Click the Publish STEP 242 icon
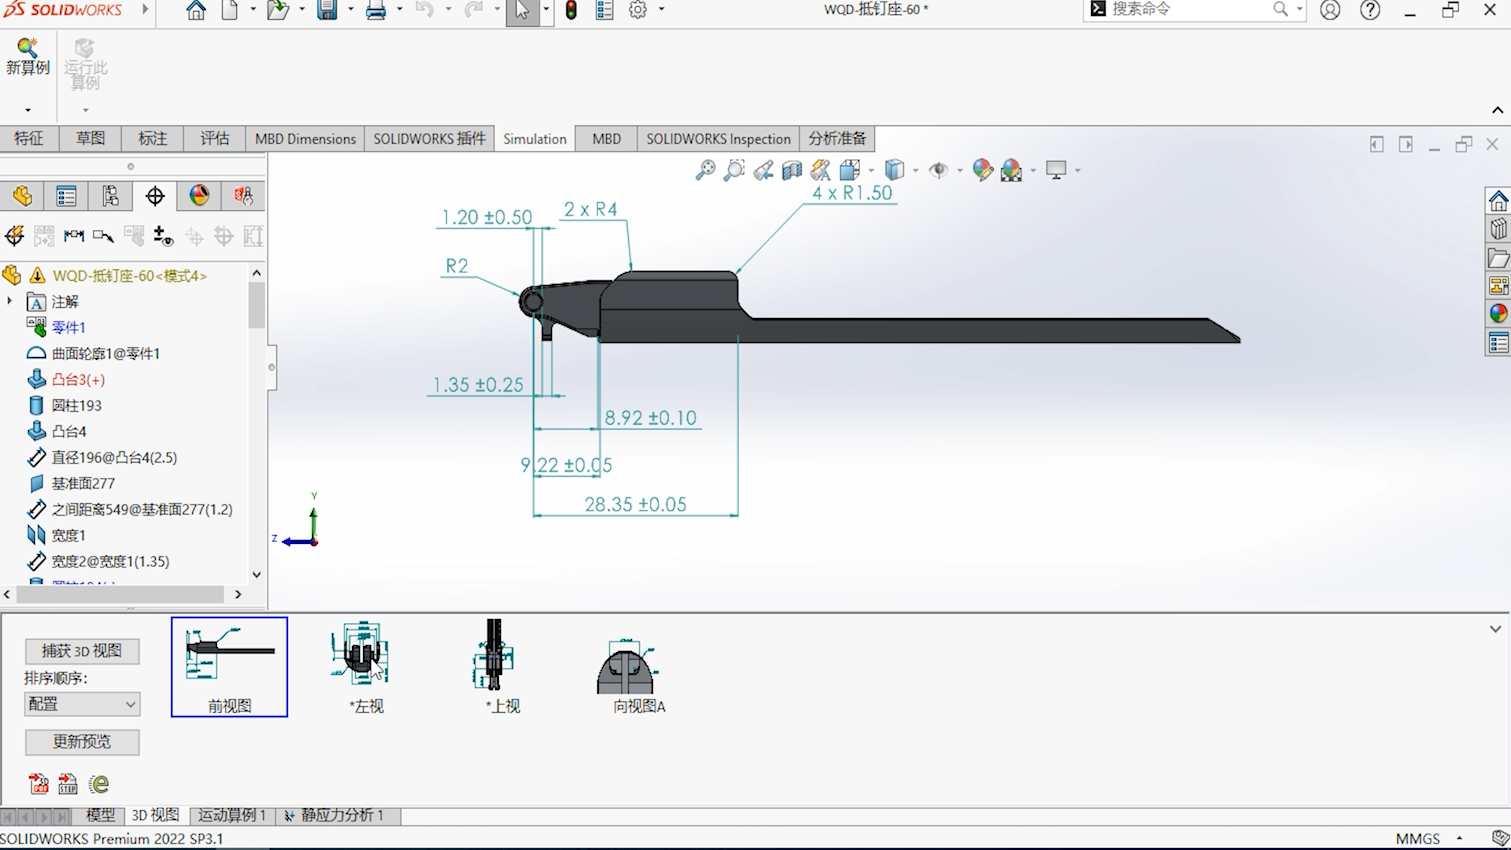This screenshot has width=1511, height=850. tap(68, 784)
